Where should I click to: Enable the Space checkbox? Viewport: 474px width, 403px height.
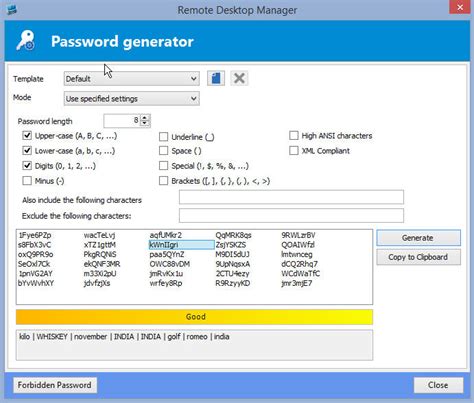pyautogui.click(x=163, y=151)
